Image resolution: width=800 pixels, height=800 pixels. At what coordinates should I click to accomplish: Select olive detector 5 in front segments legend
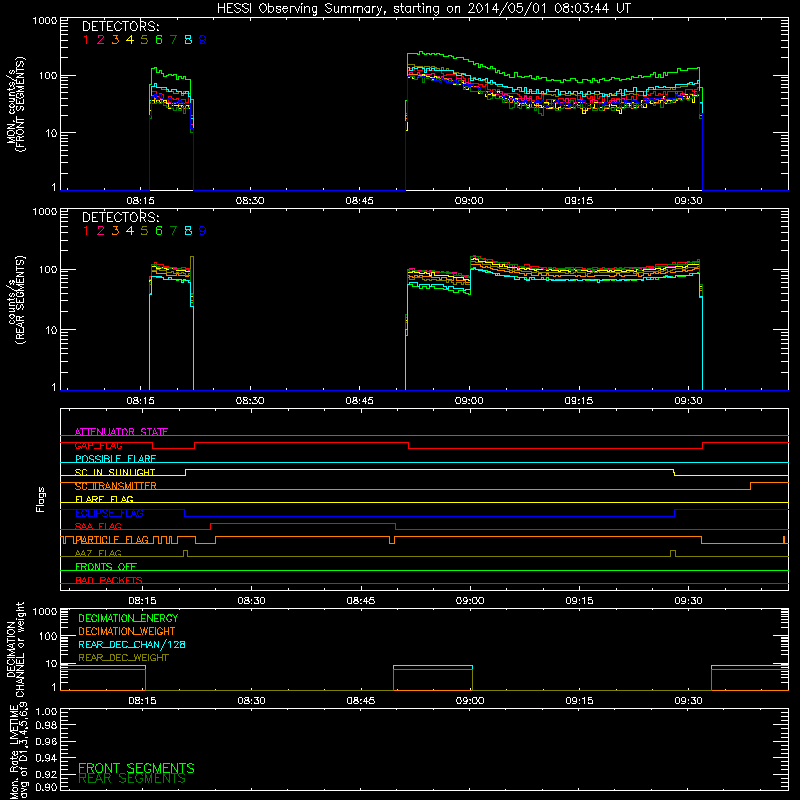point(144,40)
